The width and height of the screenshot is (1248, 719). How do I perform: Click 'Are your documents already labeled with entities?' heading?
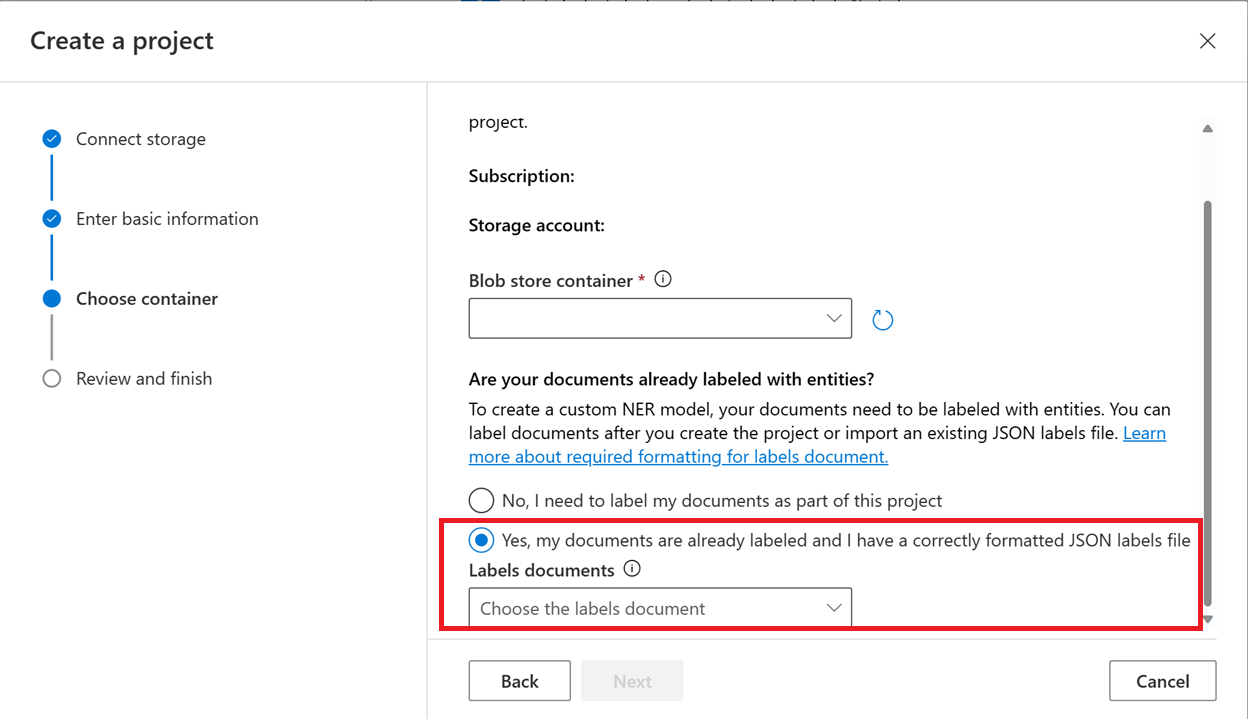672,379
